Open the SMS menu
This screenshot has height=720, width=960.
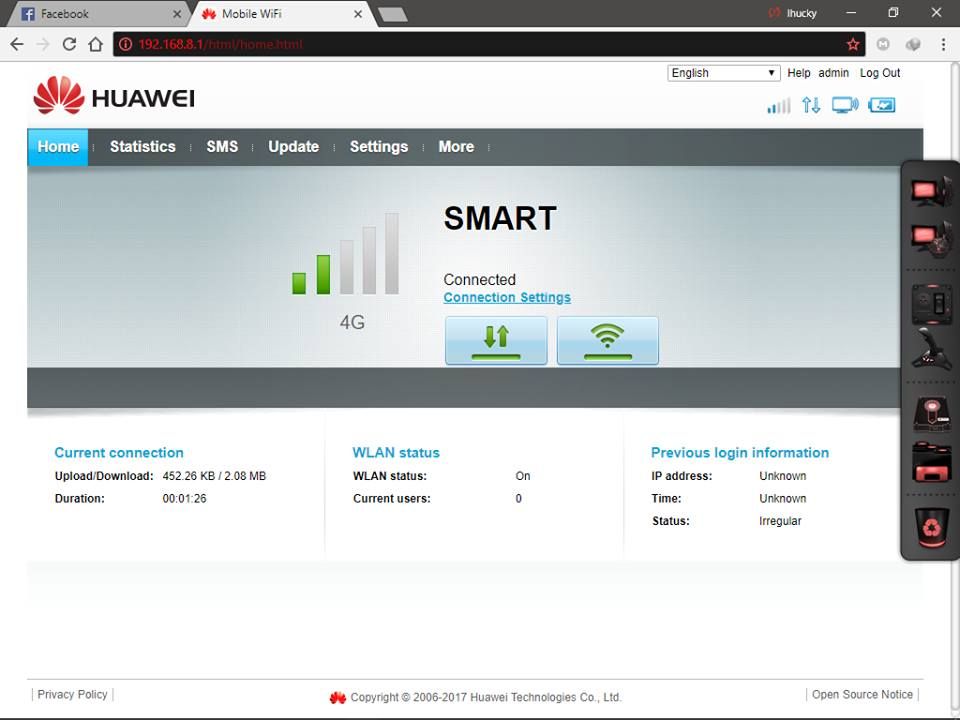click(222, 147)
